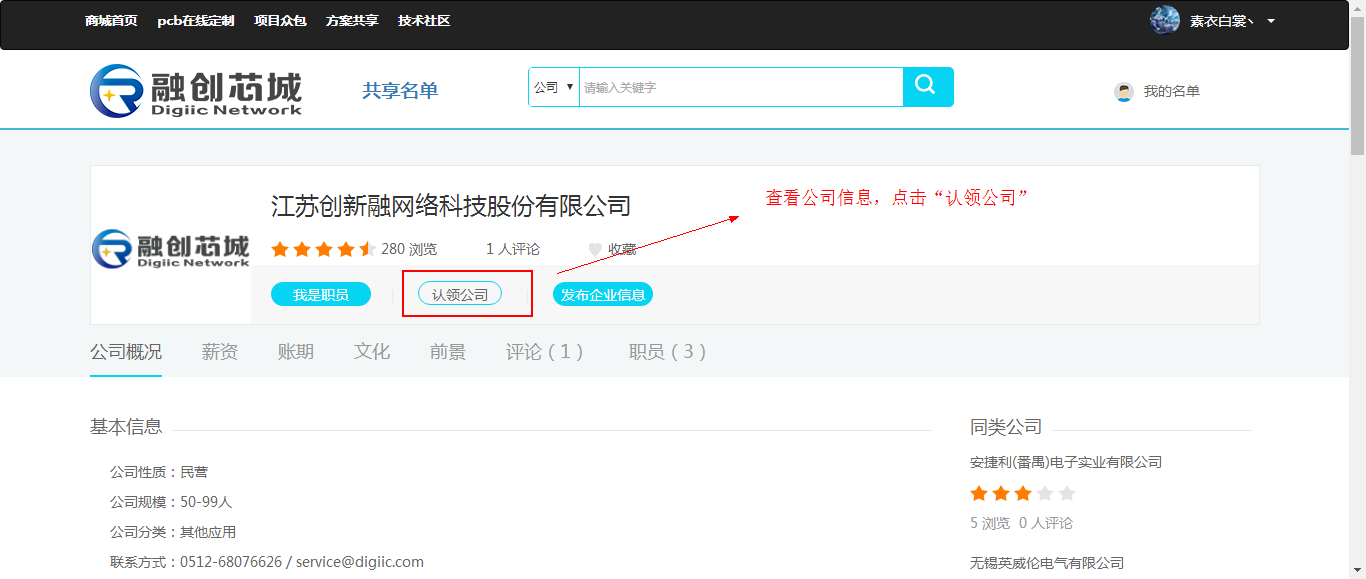Image resolution: width=1366 pixels, height=579 pixels.
Task: Switch to the 账期 tab
Action: pos(296,352)
